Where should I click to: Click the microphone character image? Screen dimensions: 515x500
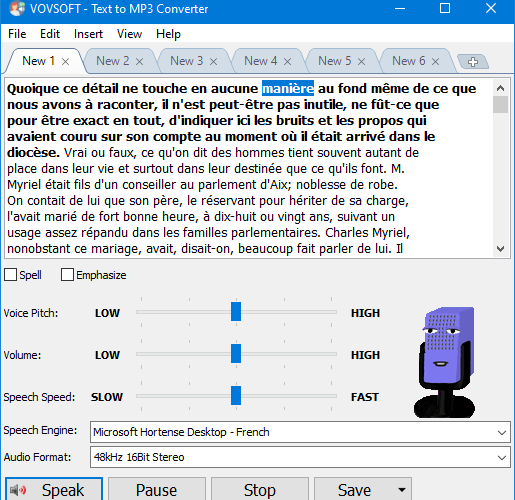tap(445, 362)
